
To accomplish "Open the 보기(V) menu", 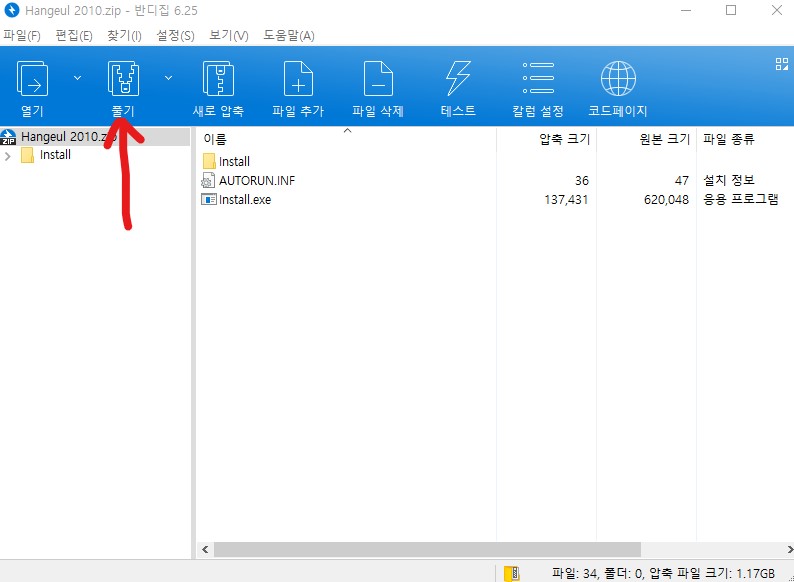I will (x=229, y=36).
